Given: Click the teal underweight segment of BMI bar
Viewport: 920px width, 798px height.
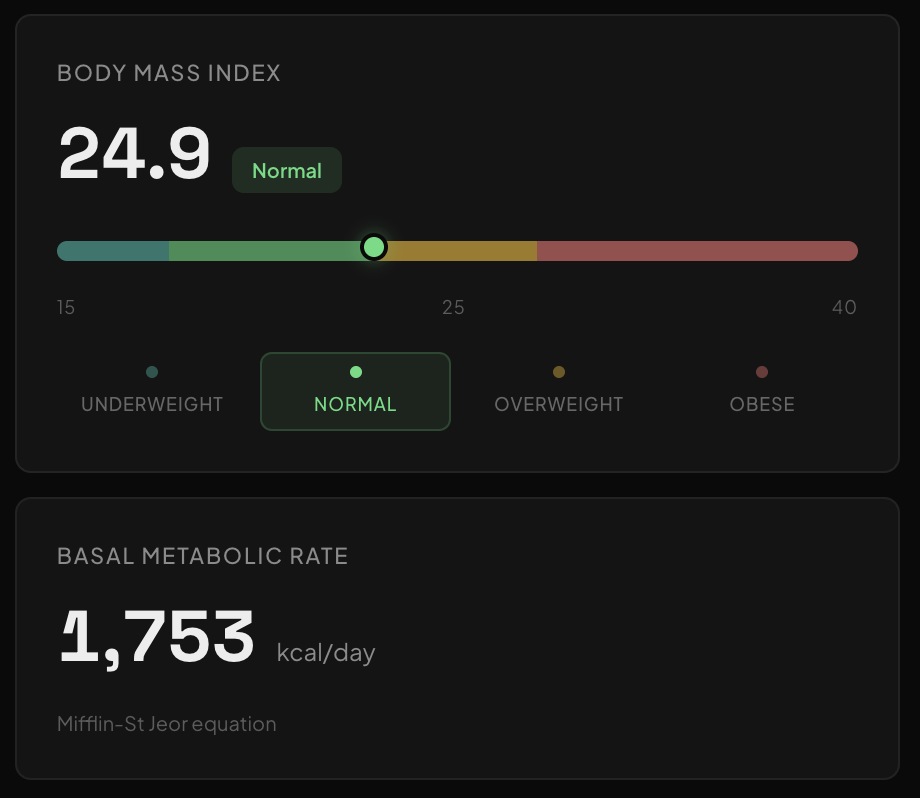Looking at the screenshot, I should pyautogui.click(x=113, y=250).
